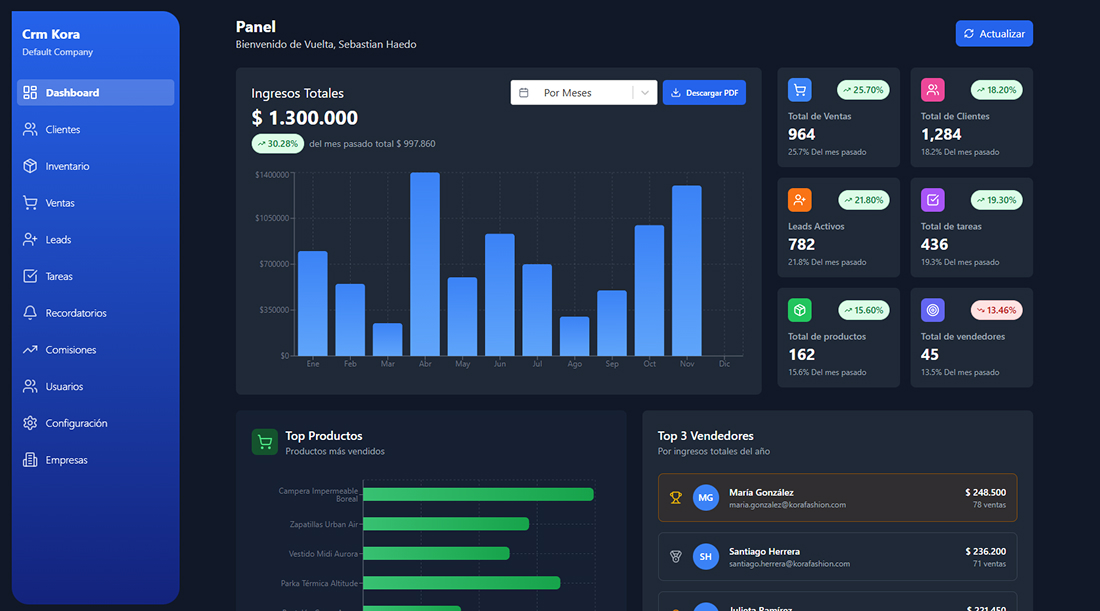Click the Abr bar in income chart
This screenshot has height=611, width=1100.
[x=425, y=264]
